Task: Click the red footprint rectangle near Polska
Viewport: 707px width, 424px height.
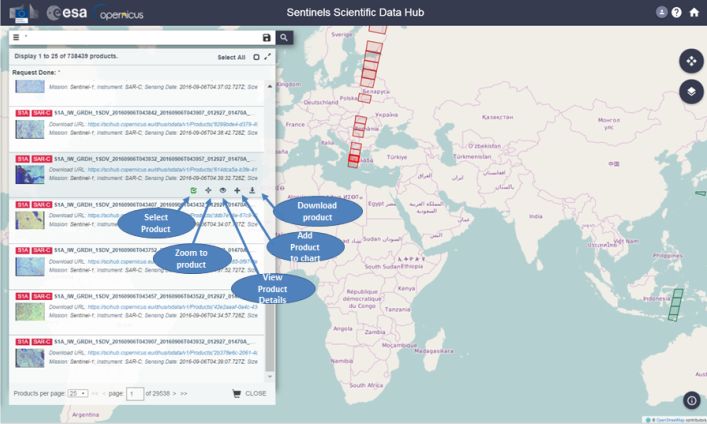Action: (x=364, y=98)
